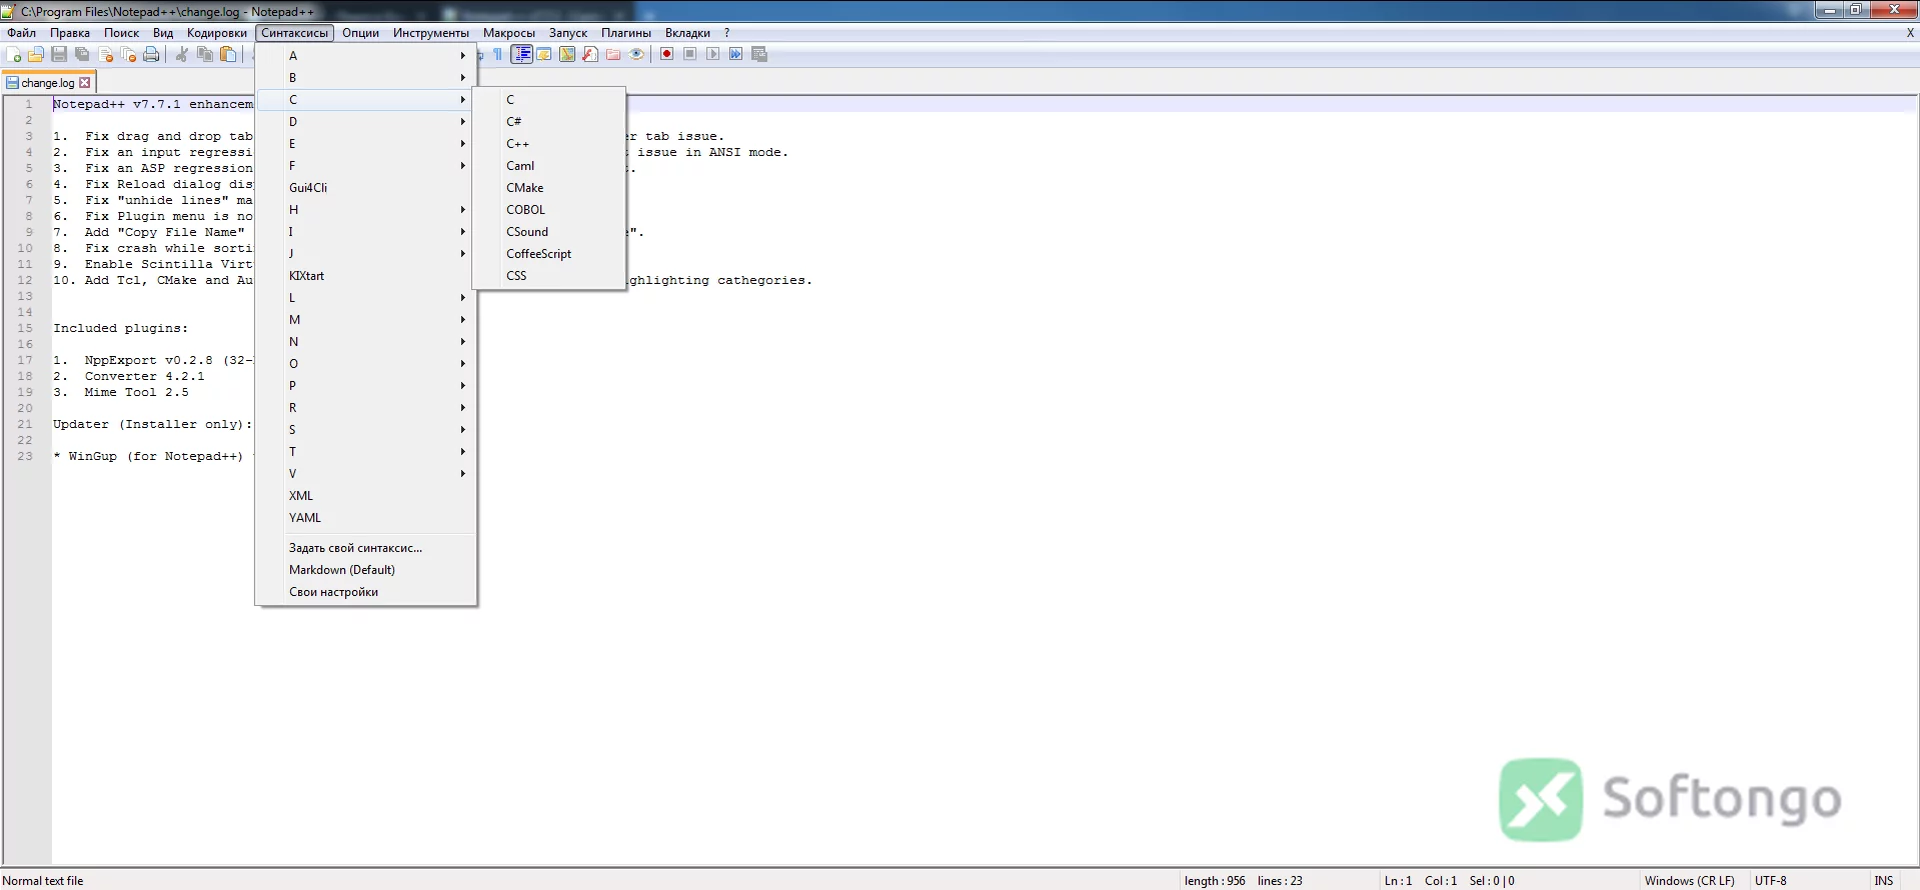Open 'Задать свой синтаксис...' menu entry
Screen dimensions: 1920x890
pyautogui.click(x=367, y=548)
